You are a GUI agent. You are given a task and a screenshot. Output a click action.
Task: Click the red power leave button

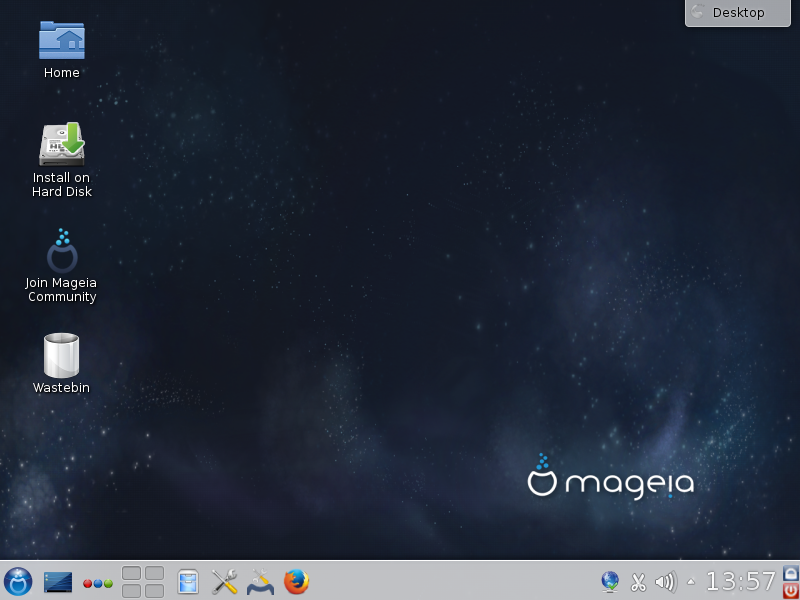pyautogui.click(x=791, y=590)
